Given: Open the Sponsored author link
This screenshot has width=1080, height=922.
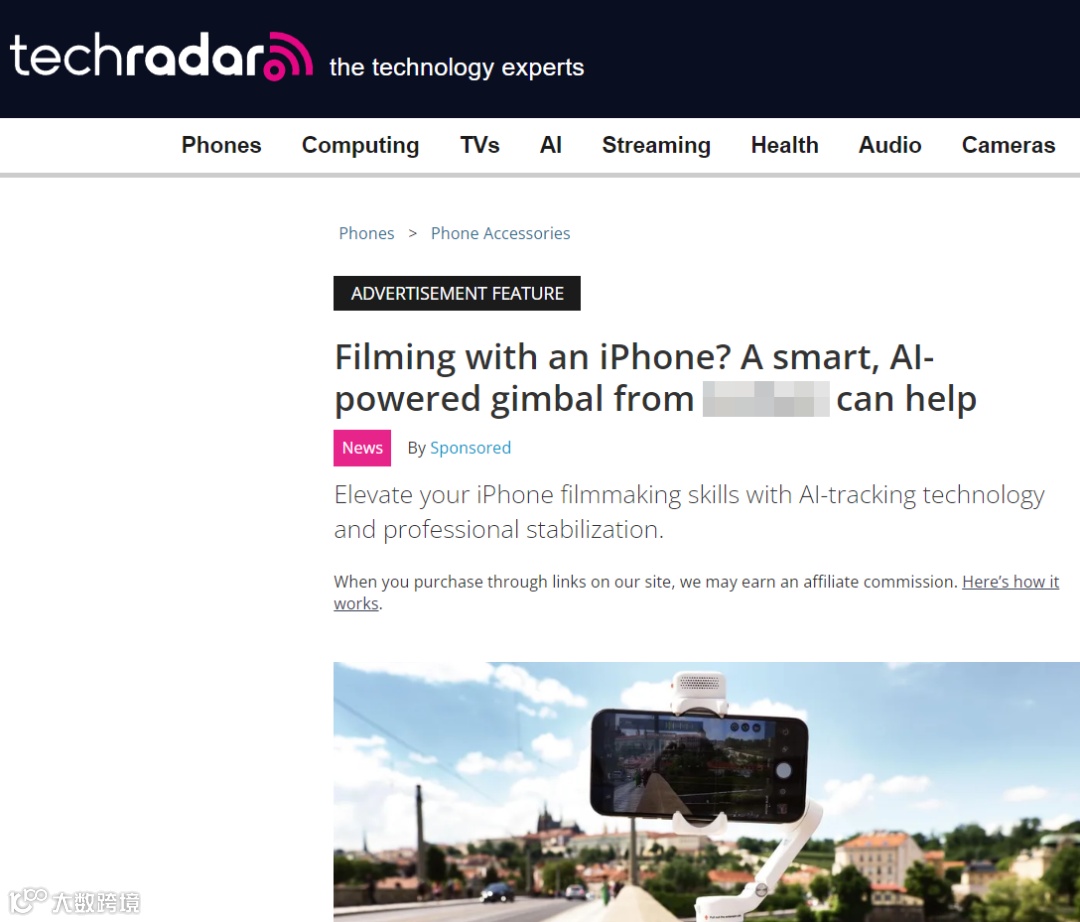Looking at the screenshot, I should [x=470, y=448].
